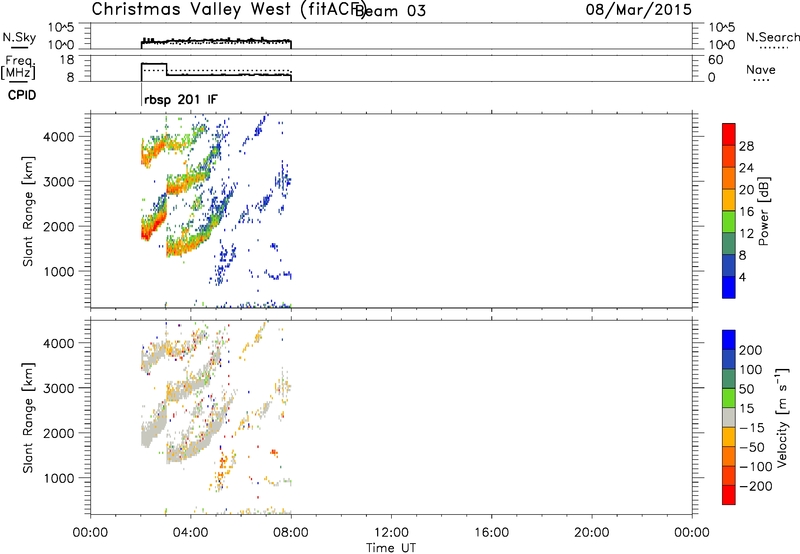Click 'Slant Range [km]' label of the power panel

pos(28,211)
